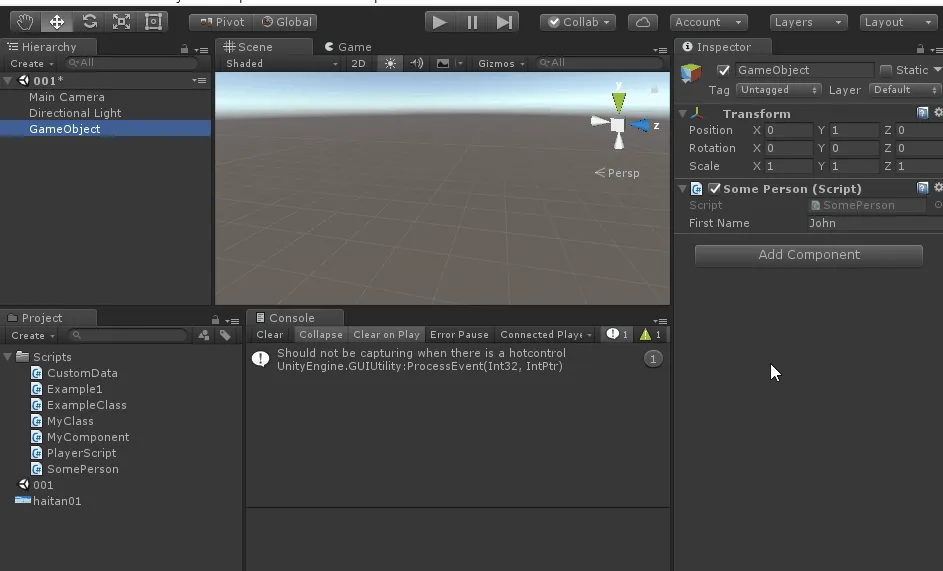Toggle scene effects image icon
Image resolution: width=943 pixels, height=571 pixels.
point(443,63)
